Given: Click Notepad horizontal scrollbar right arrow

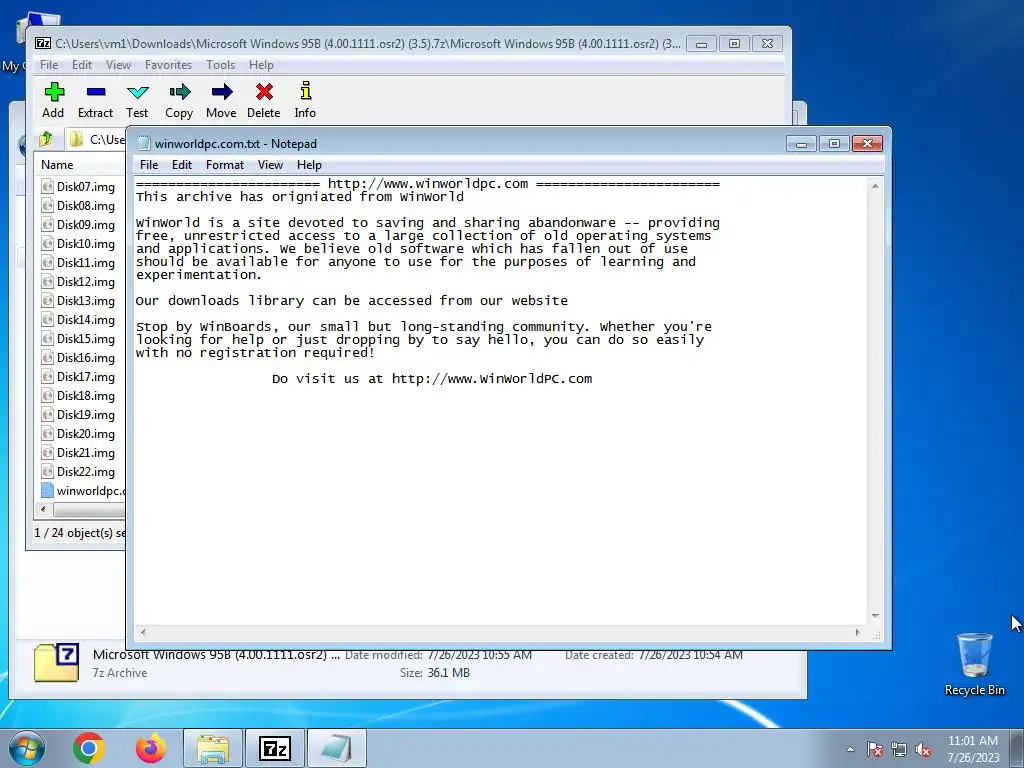Looking at the screenshot, I should [x=857, y=632].
